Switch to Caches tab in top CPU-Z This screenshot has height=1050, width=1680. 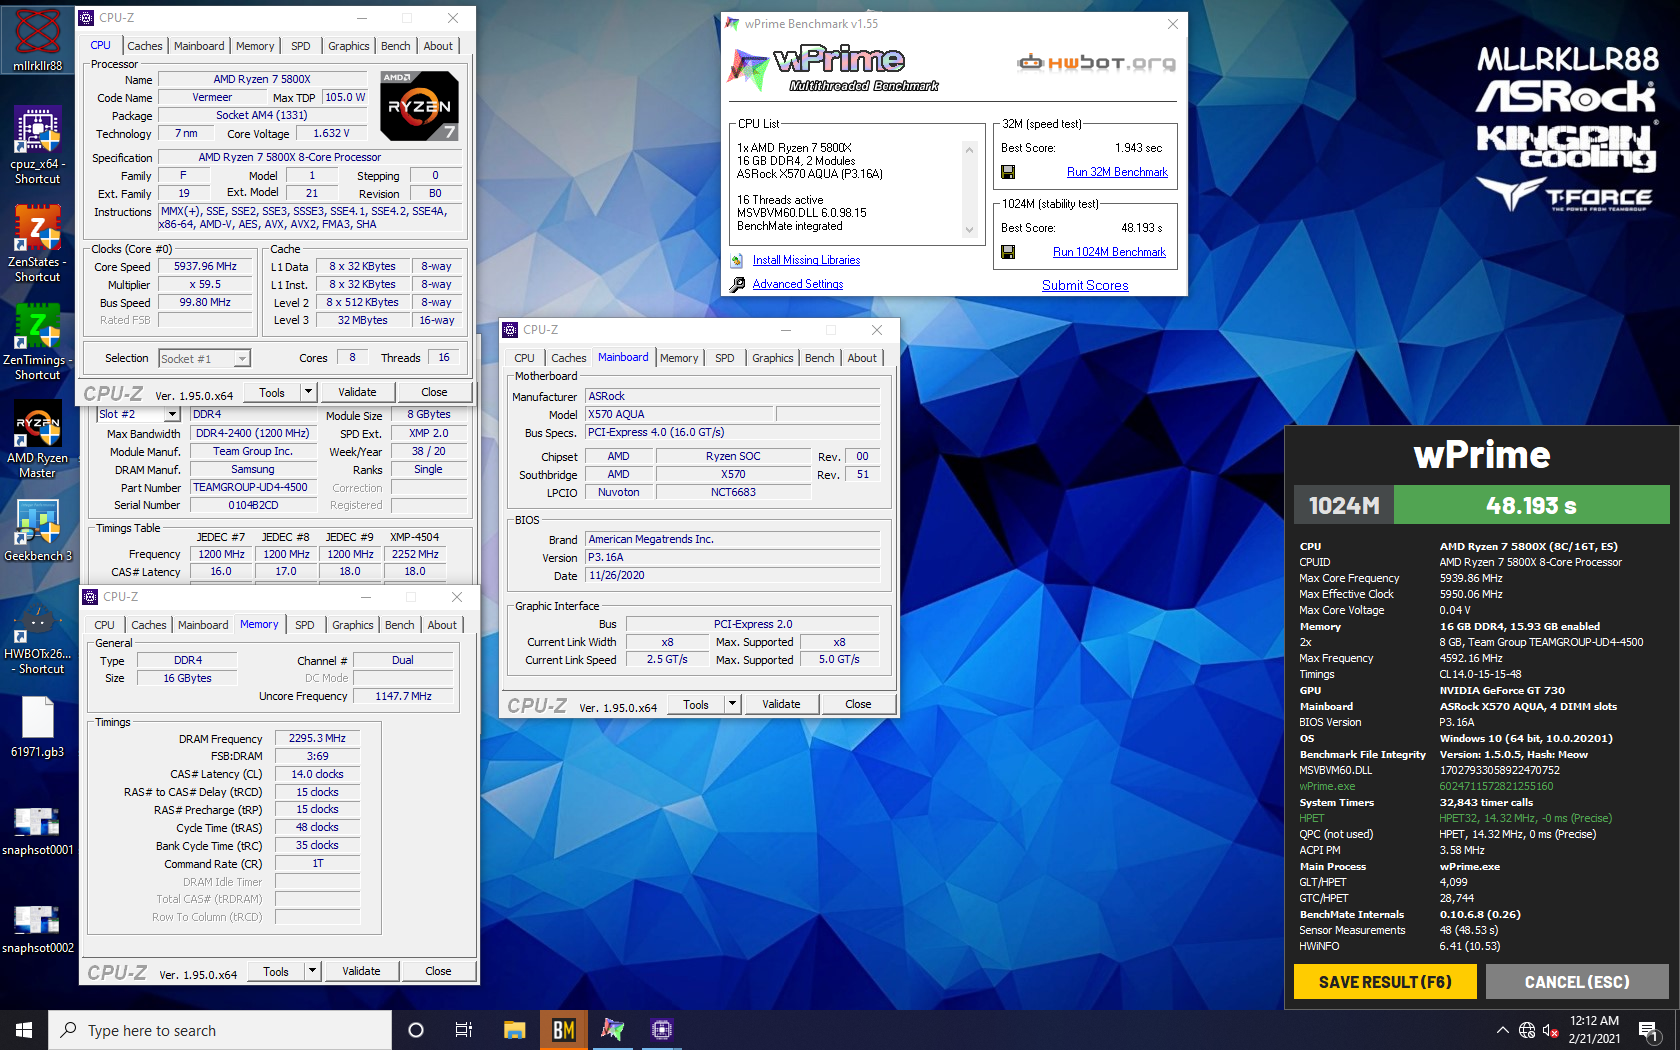coord(145,46)
